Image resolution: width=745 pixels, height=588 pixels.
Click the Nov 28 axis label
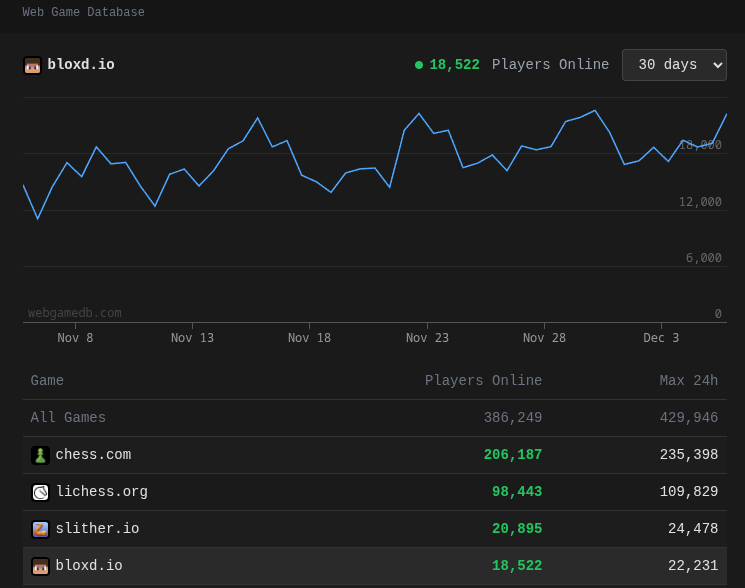coord(544,338)
